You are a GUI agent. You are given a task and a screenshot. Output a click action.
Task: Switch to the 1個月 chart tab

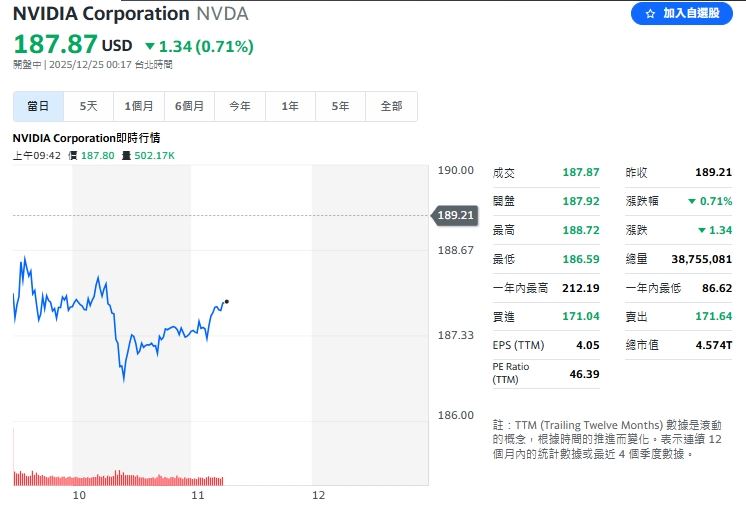tap(139, 106)
